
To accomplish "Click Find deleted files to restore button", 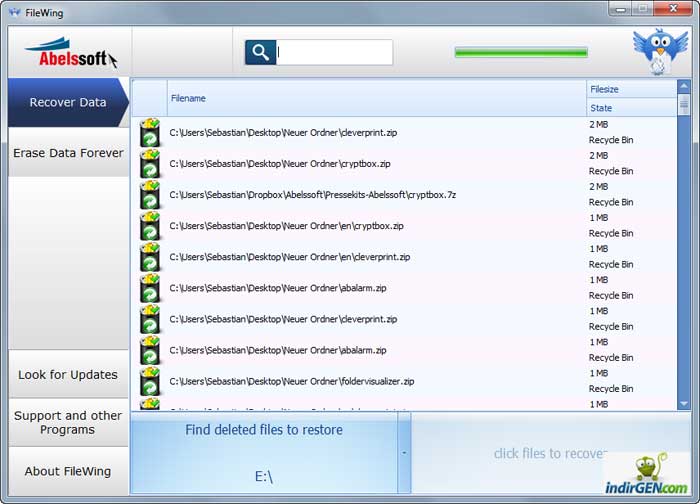I will (x=264, y=453).
